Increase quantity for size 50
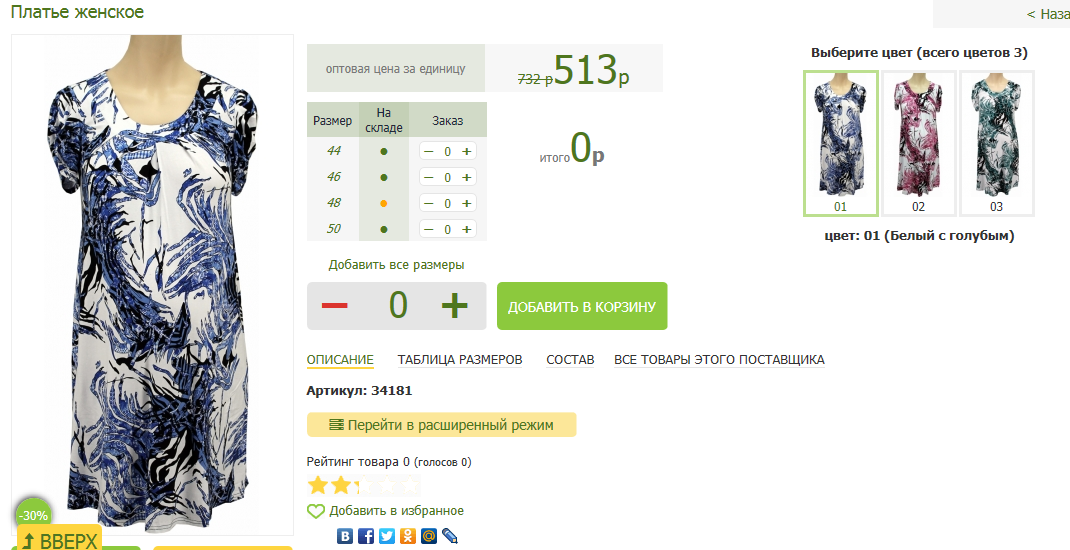Viewport: 1070px width, 550px height. [467, 229]
